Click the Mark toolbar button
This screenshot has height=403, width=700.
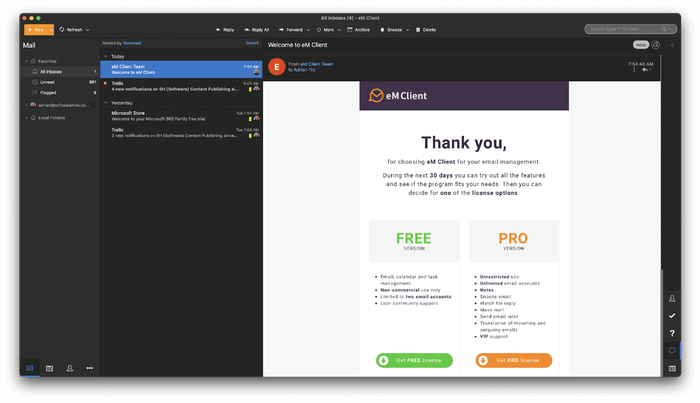pos(325,30)
